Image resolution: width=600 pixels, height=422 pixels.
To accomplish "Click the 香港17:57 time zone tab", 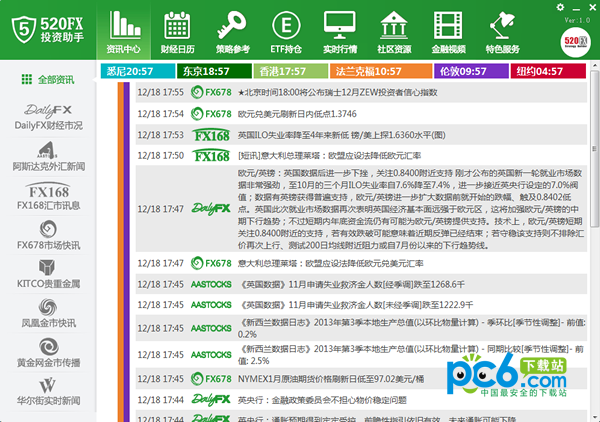I will tap(291, 71).
